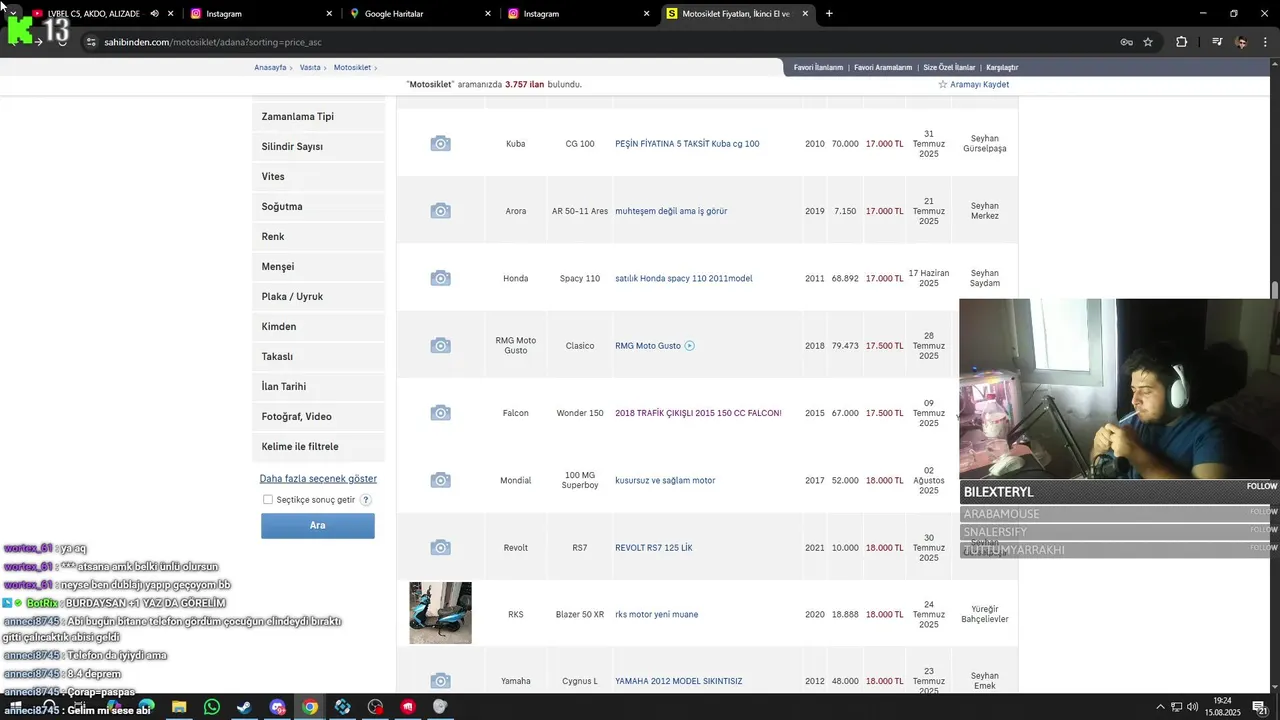Open Favori Aramalarım in the top menu
The width and height of the screenshot is (1280, 720).
(x=883, y=68)
